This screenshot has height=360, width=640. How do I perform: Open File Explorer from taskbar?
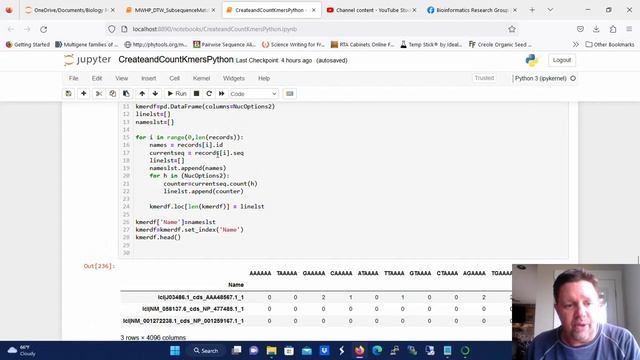coord(271,351)
